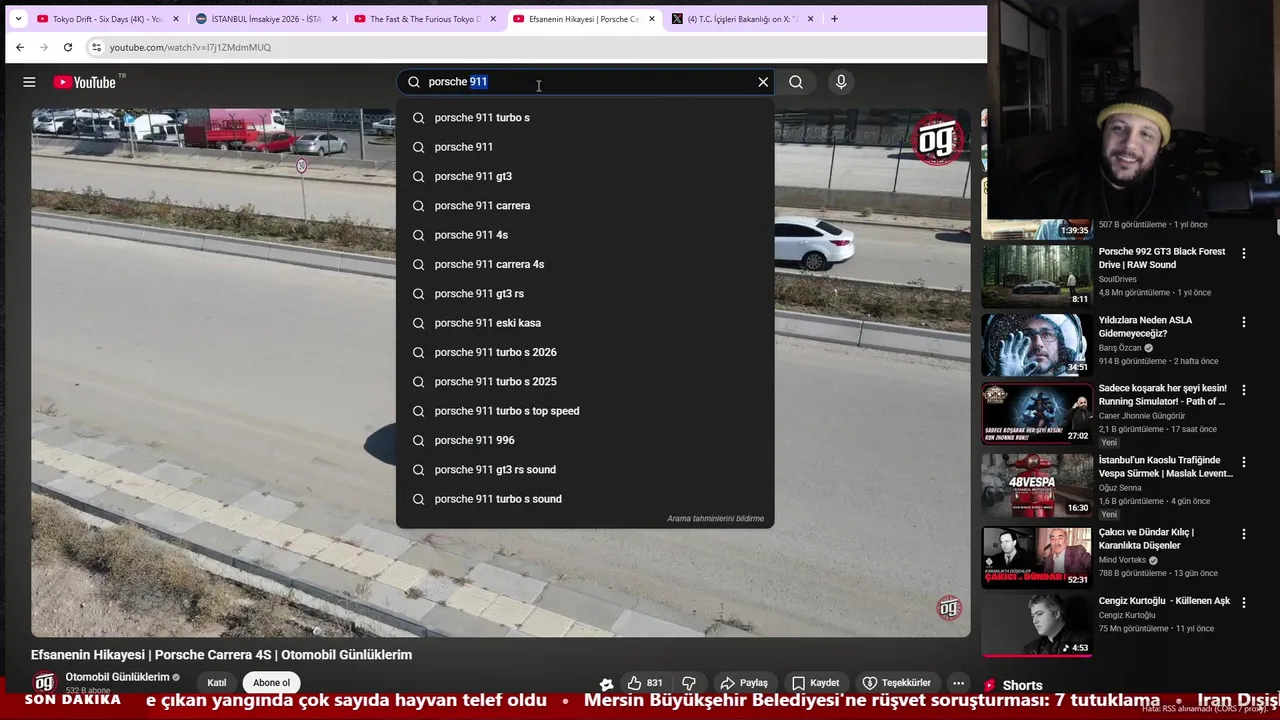Open options menu for Cengiz Kurtoğlu video
The width and height of the screenshot is (1280, 720).
click(x=1244, y=602)
